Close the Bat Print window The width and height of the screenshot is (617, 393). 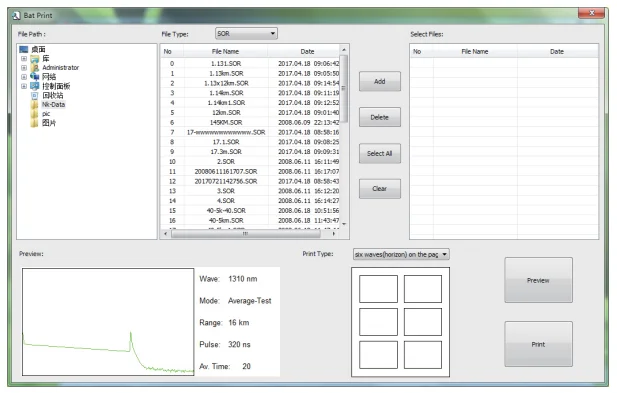pyautogui.click(x=591, y=13)
